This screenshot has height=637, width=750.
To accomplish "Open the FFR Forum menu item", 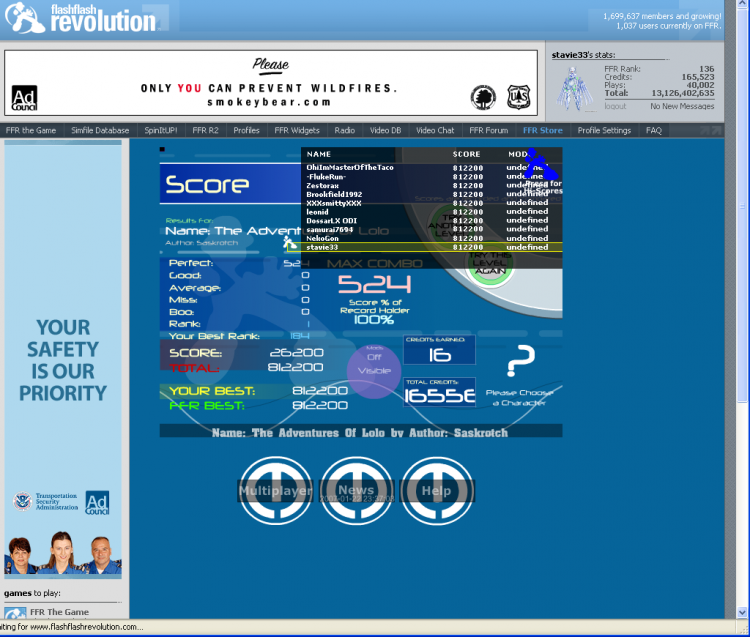I will [x=488, y=130].
